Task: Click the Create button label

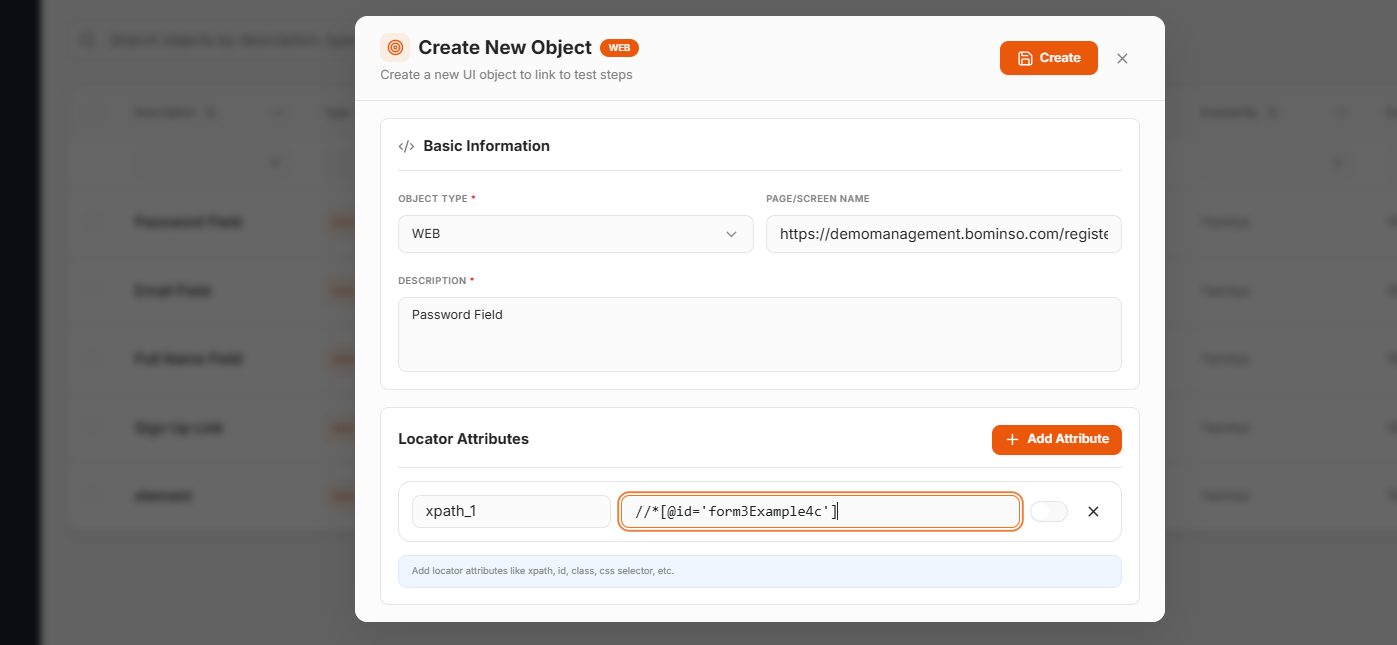Action: (x=1060, y=58)
